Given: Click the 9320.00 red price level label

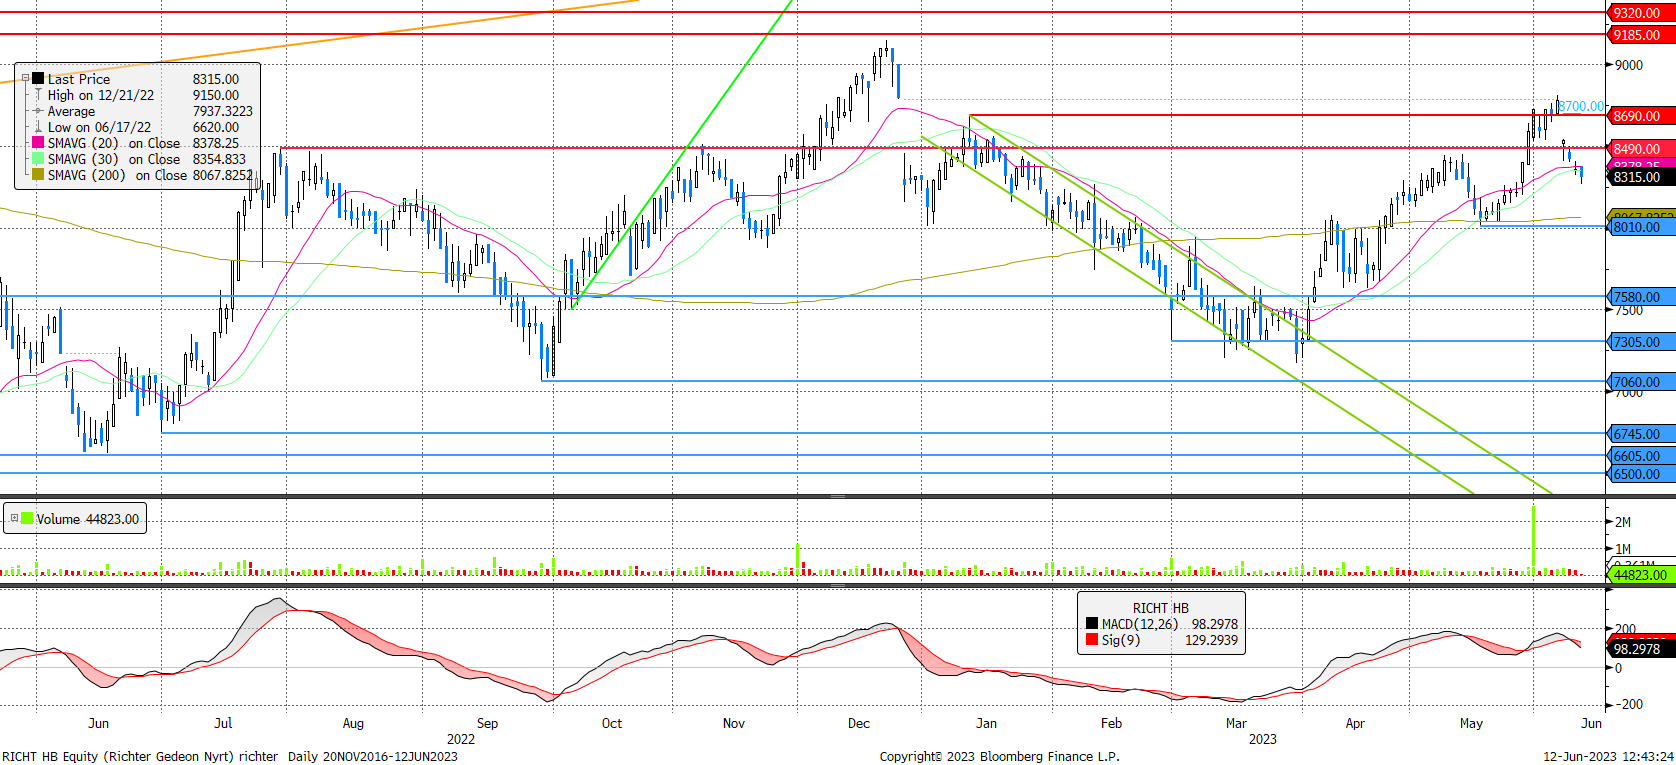Looking at the screenshot, I should 1640,13.
